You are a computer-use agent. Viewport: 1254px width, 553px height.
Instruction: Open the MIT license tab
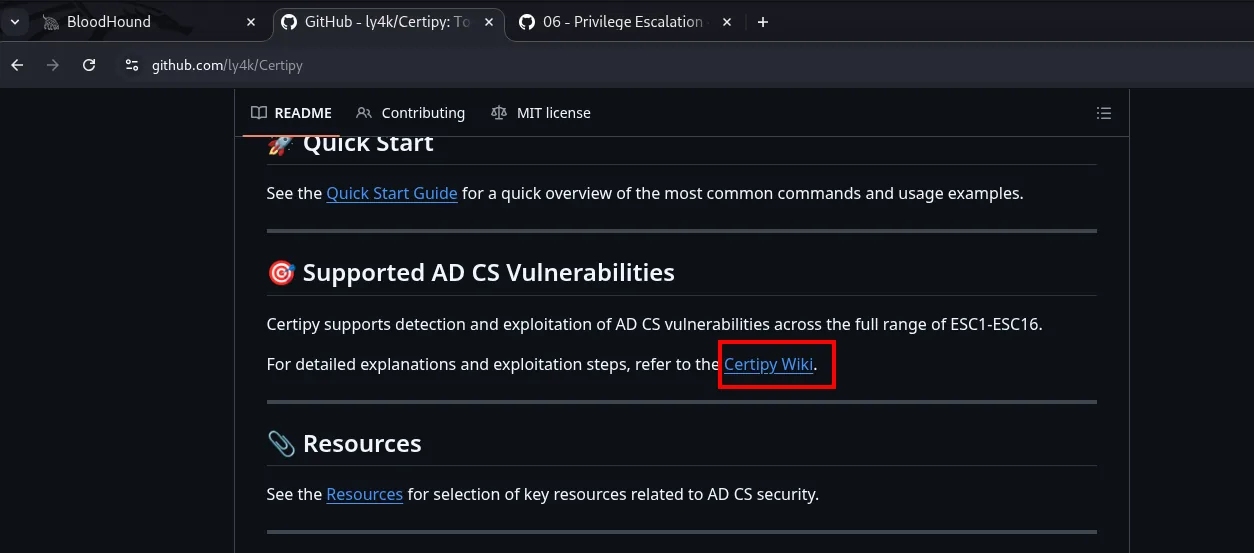pyautogui.click(x=541, y=113)
